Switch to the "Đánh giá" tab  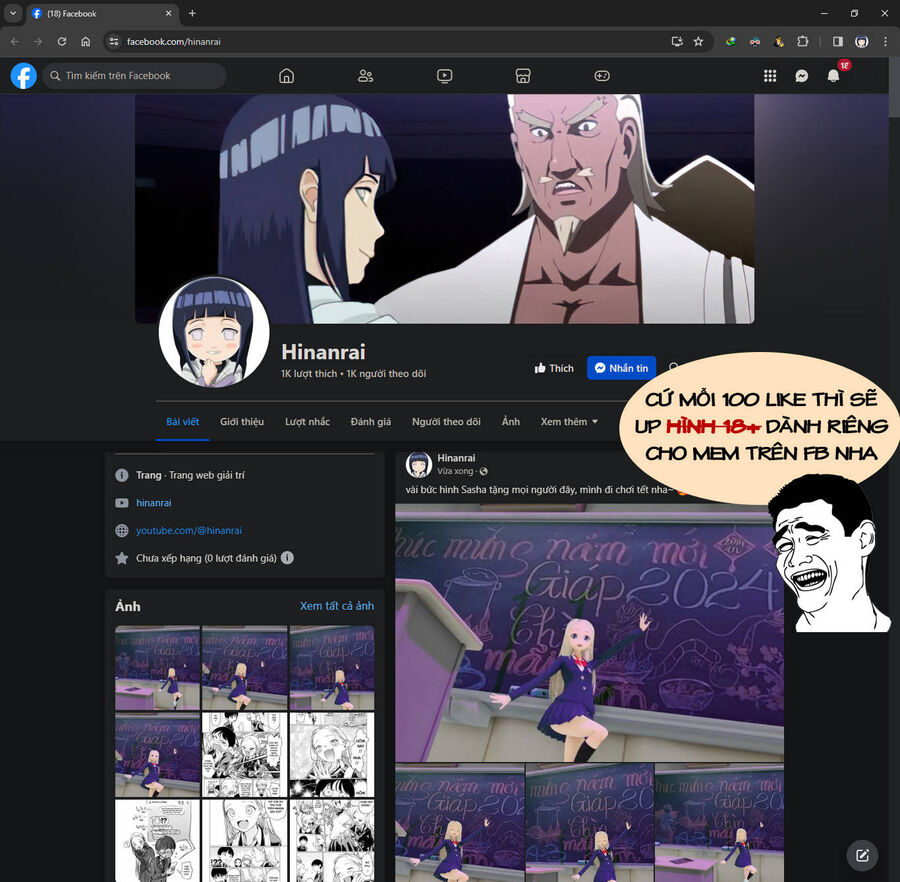371,422
